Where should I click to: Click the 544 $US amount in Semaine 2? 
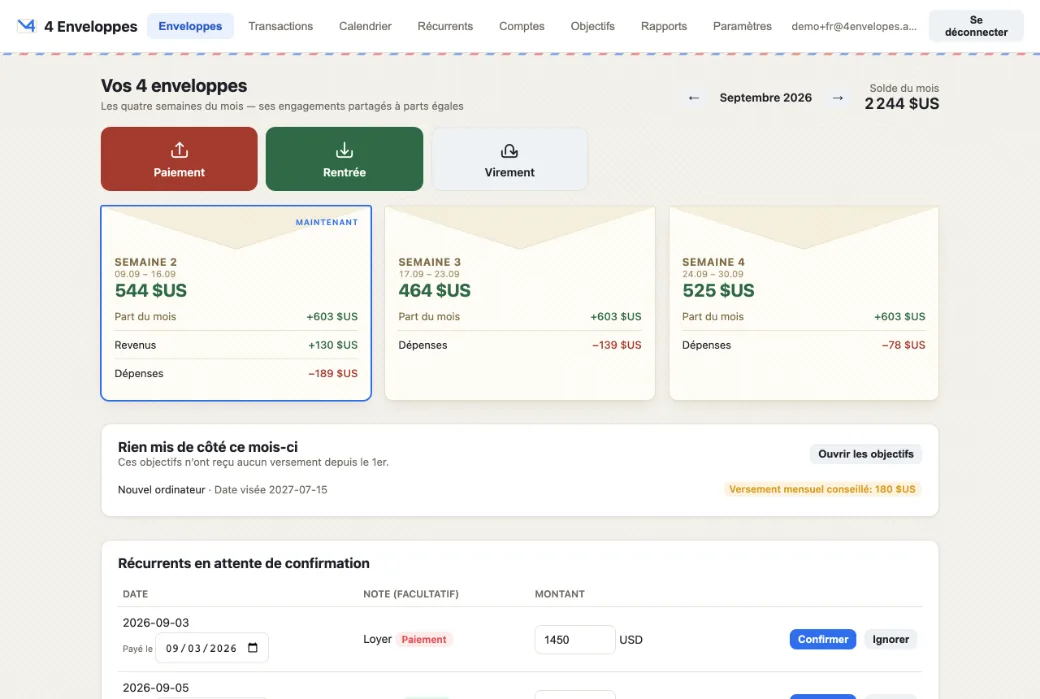click(151, 290)
